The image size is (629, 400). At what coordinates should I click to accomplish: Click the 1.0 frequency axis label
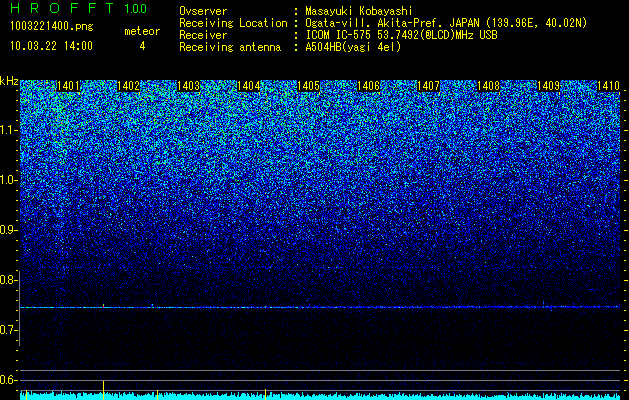click(x=9, y=180)
